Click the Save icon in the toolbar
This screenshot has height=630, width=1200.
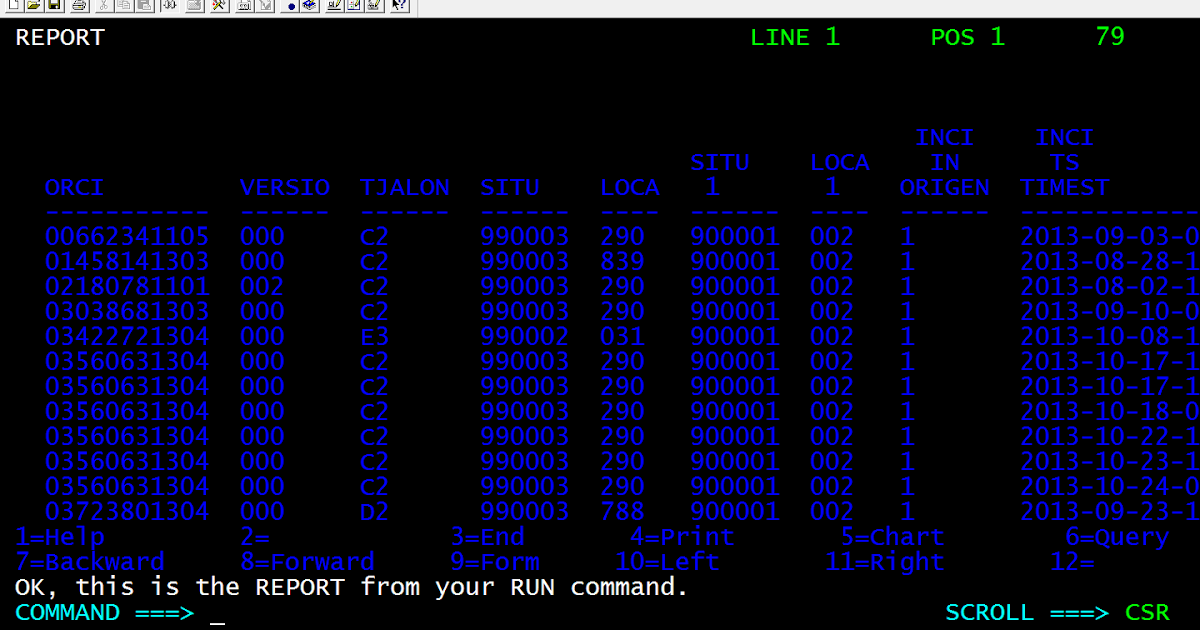click(55, 7)
